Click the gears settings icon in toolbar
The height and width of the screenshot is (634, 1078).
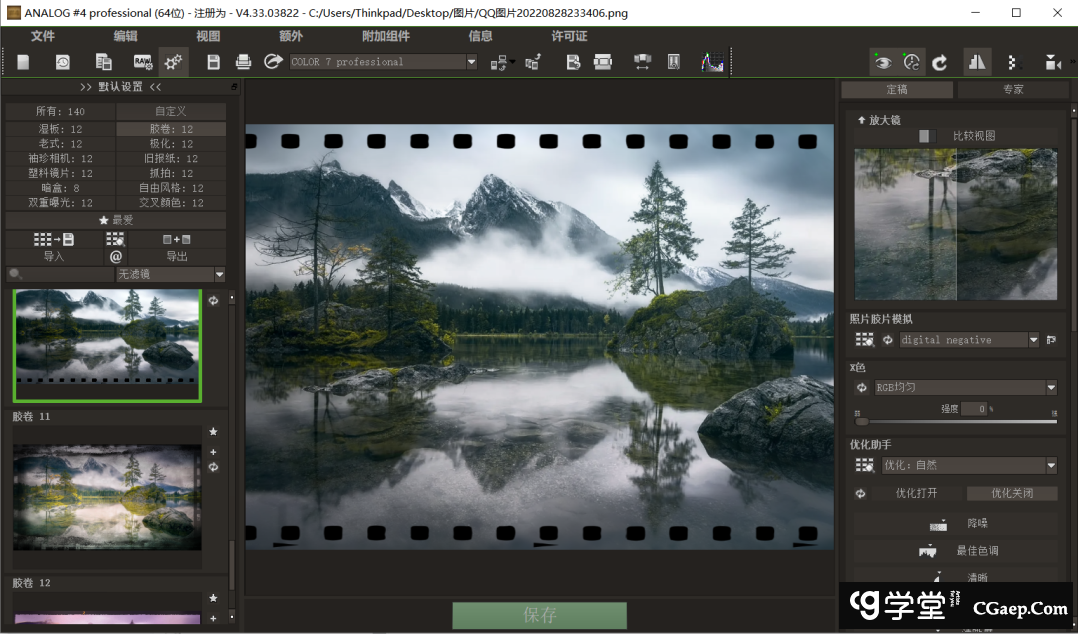click(x=173, y=62)
